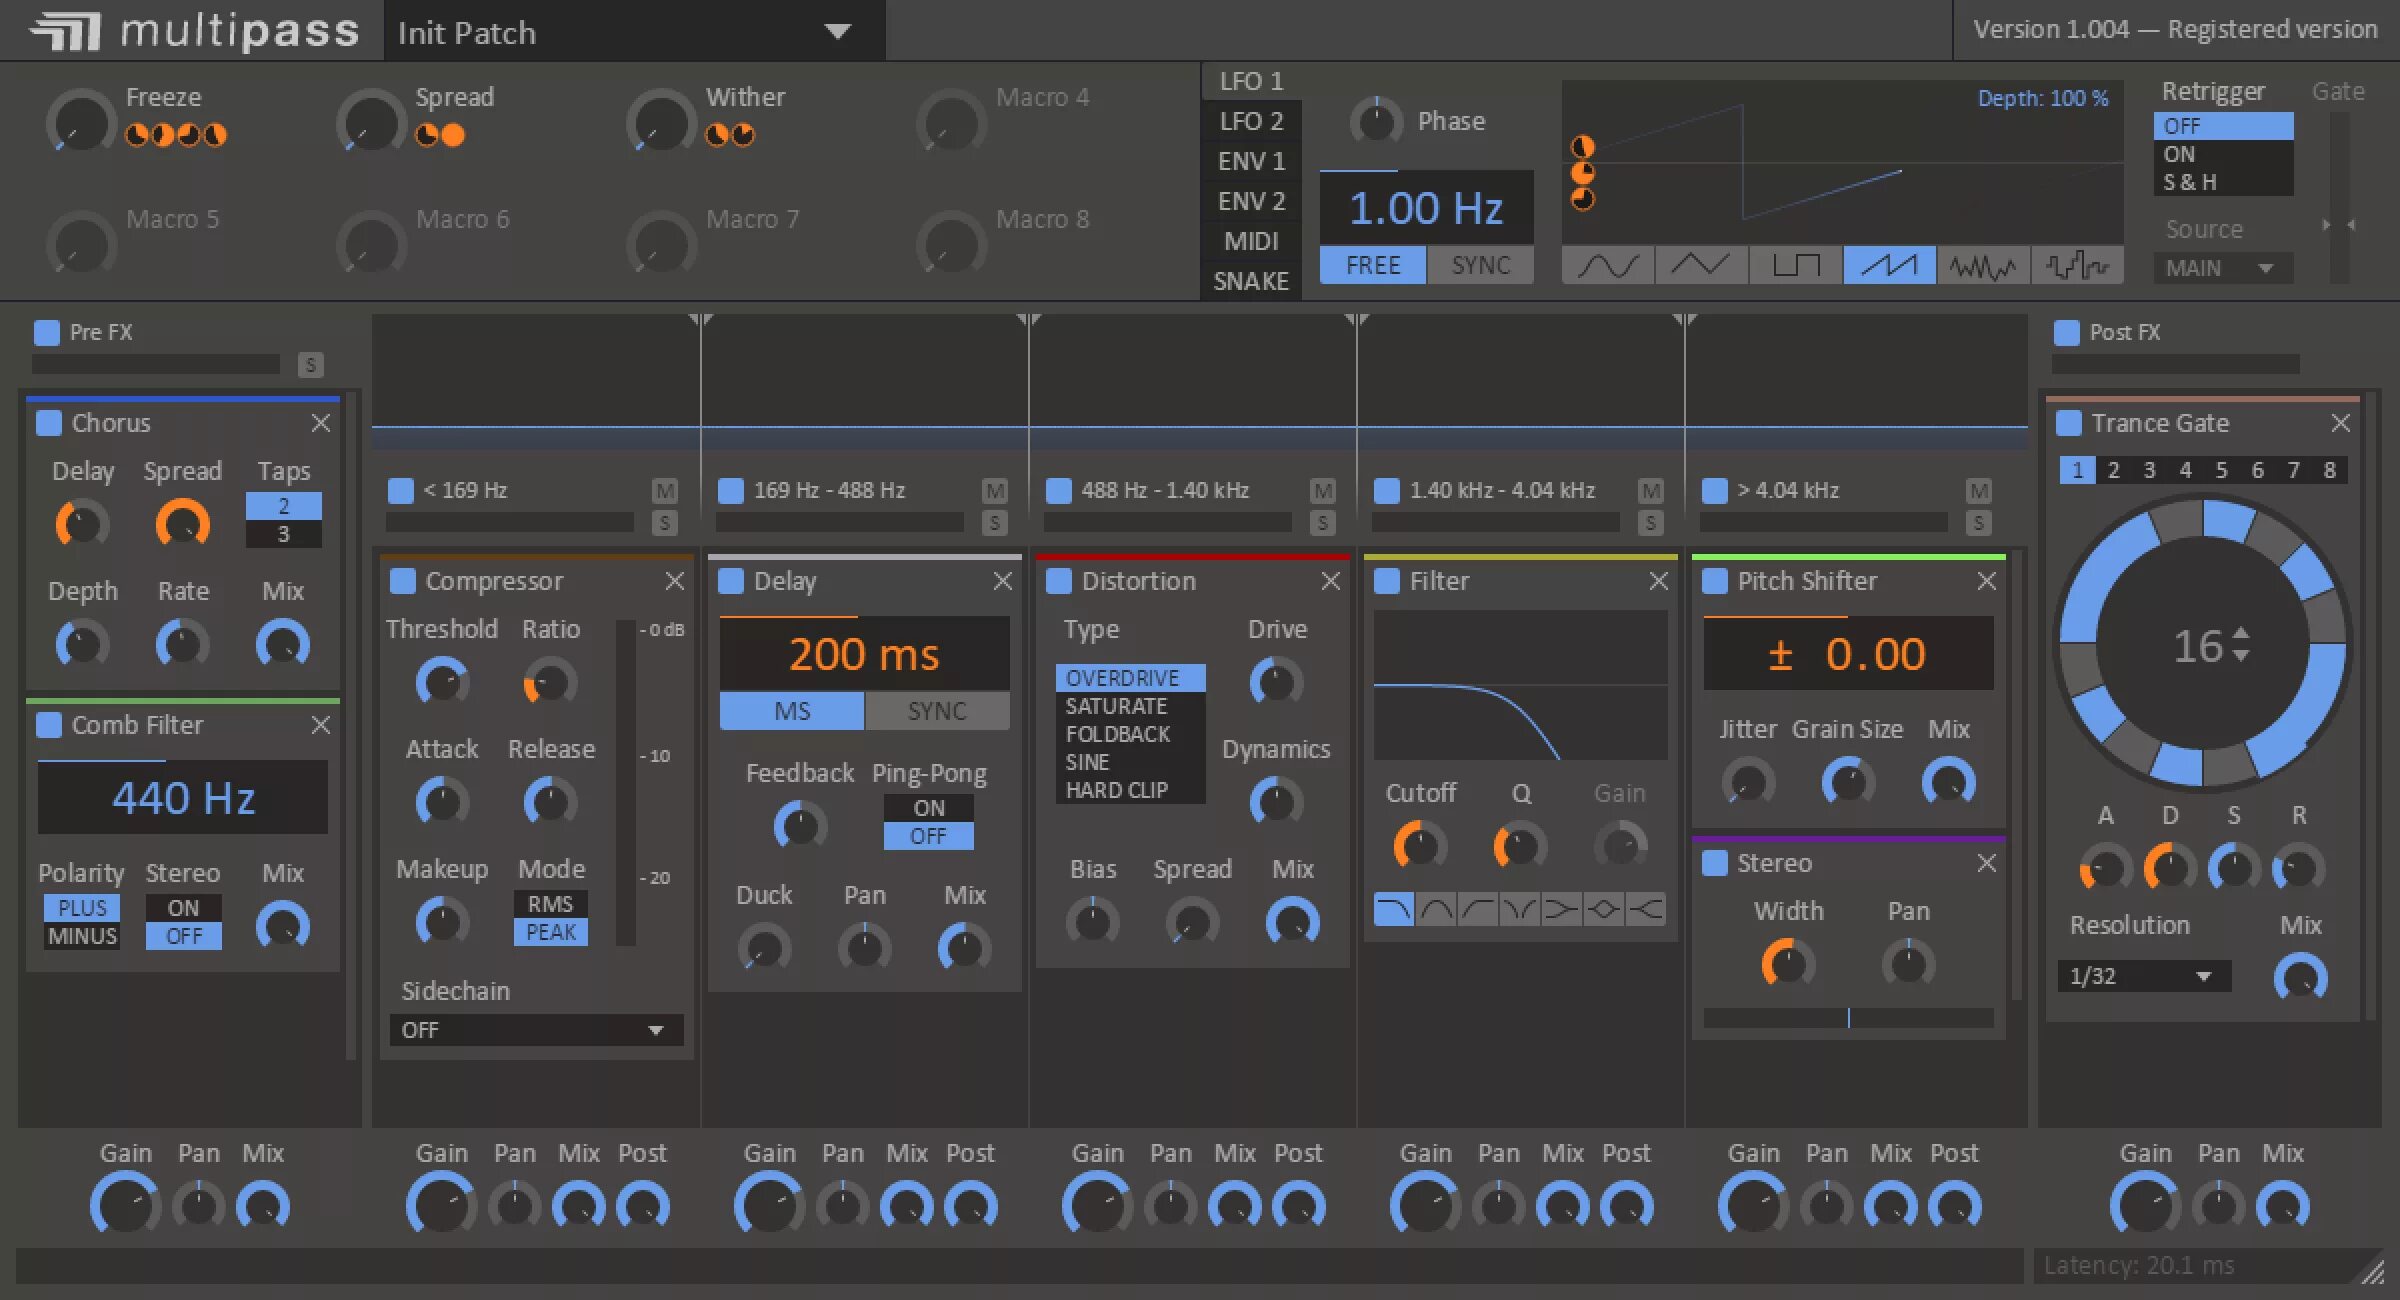Set LFO rate mode to SYNC
2400x1300 pixels.
(1480, 265)
